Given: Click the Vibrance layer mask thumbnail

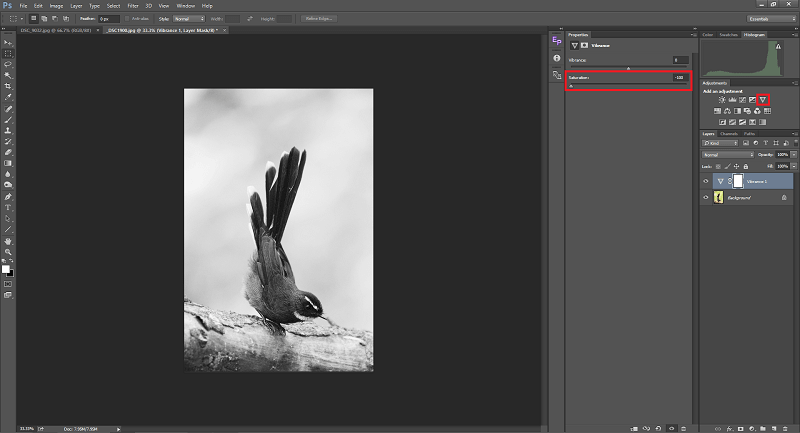Looking at the screenshot, I should (738, 181).
